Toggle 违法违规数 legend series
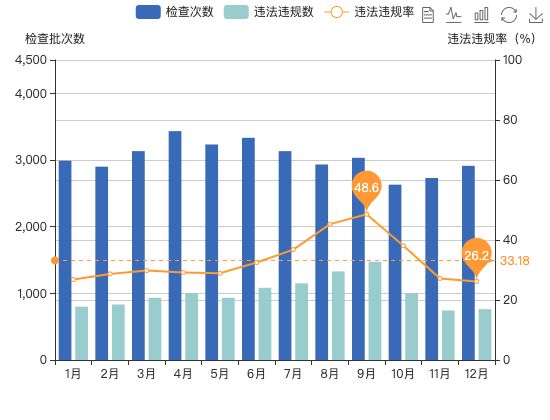Image resolution: width=550 pixels, height=420 pixels. pyautogui.click(x=269, y=12)
